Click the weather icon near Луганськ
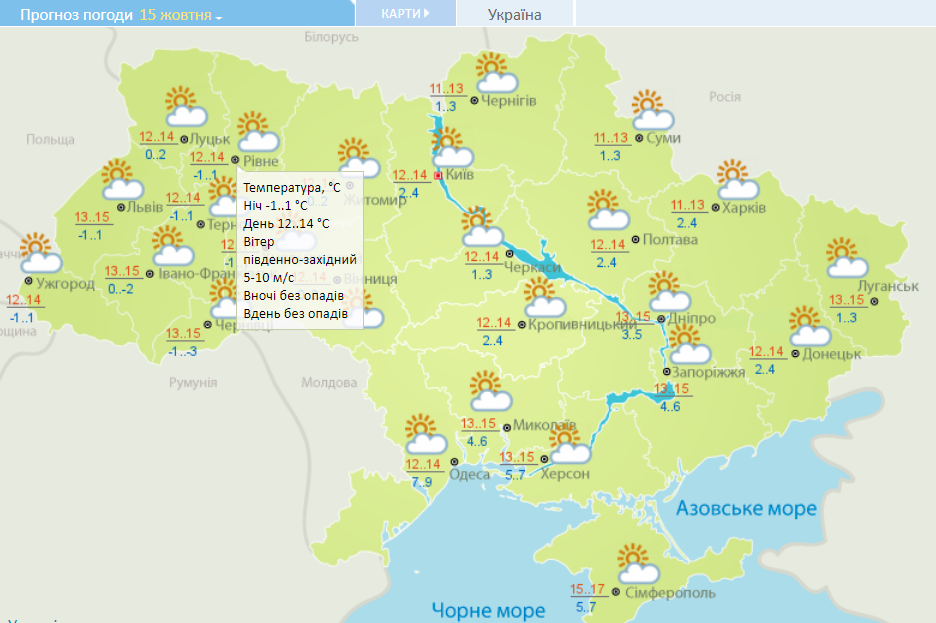This screenshot has height=623, width=936. click(x=847, y=258)
